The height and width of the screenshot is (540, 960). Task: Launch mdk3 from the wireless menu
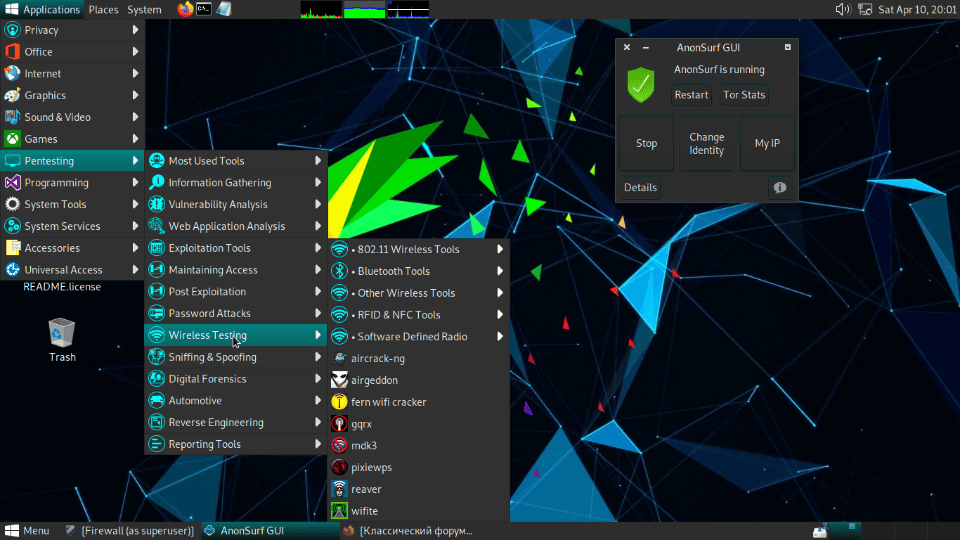pyautogui.click(x=419, y=446)
